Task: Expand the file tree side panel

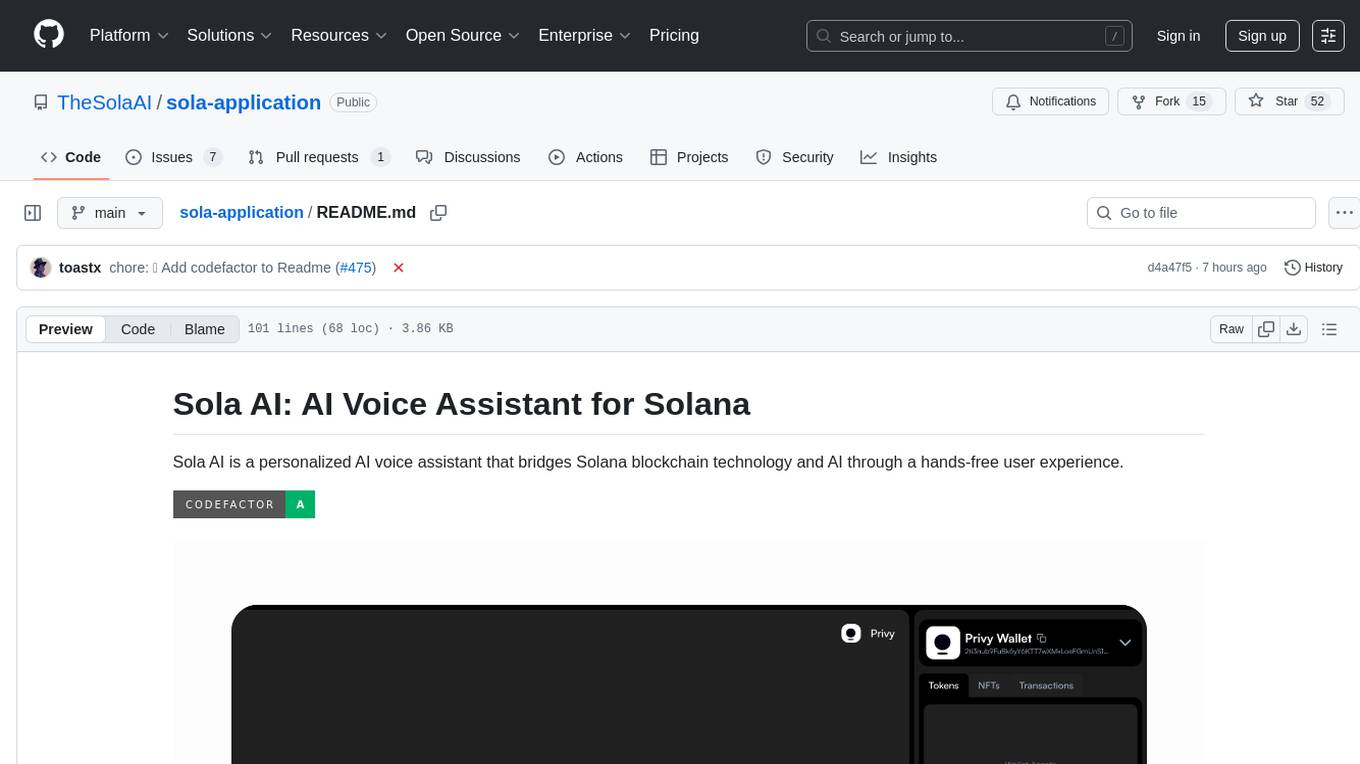Action: click(33, 213)
